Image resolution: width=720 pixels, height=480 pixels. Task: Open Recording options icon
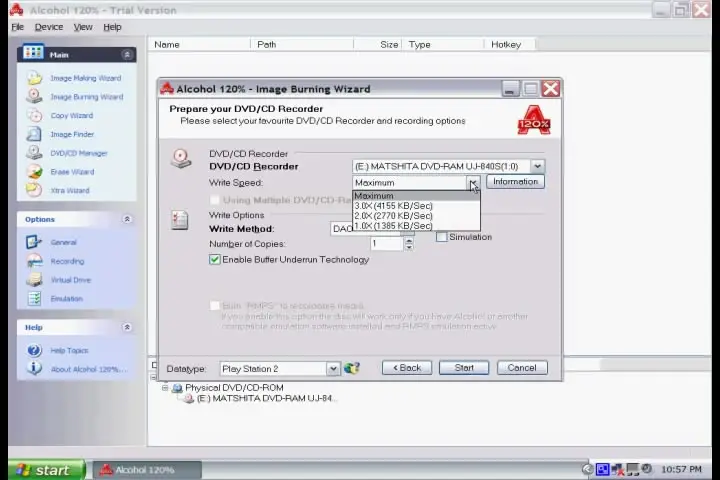click(x=34, y=260)
